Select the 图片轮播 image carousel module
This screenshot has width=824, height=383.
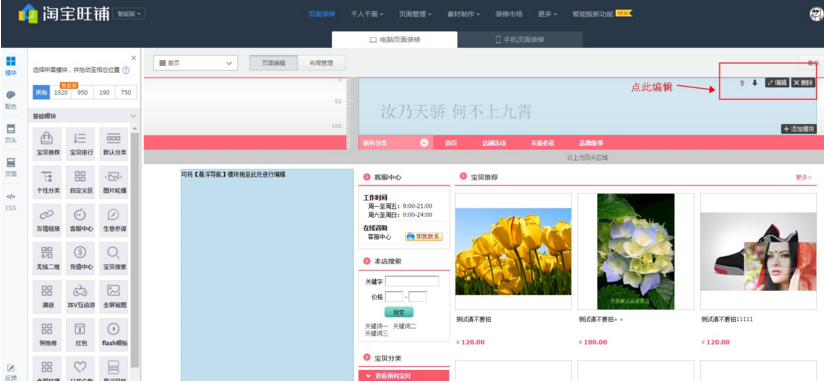tap(114, 182)
